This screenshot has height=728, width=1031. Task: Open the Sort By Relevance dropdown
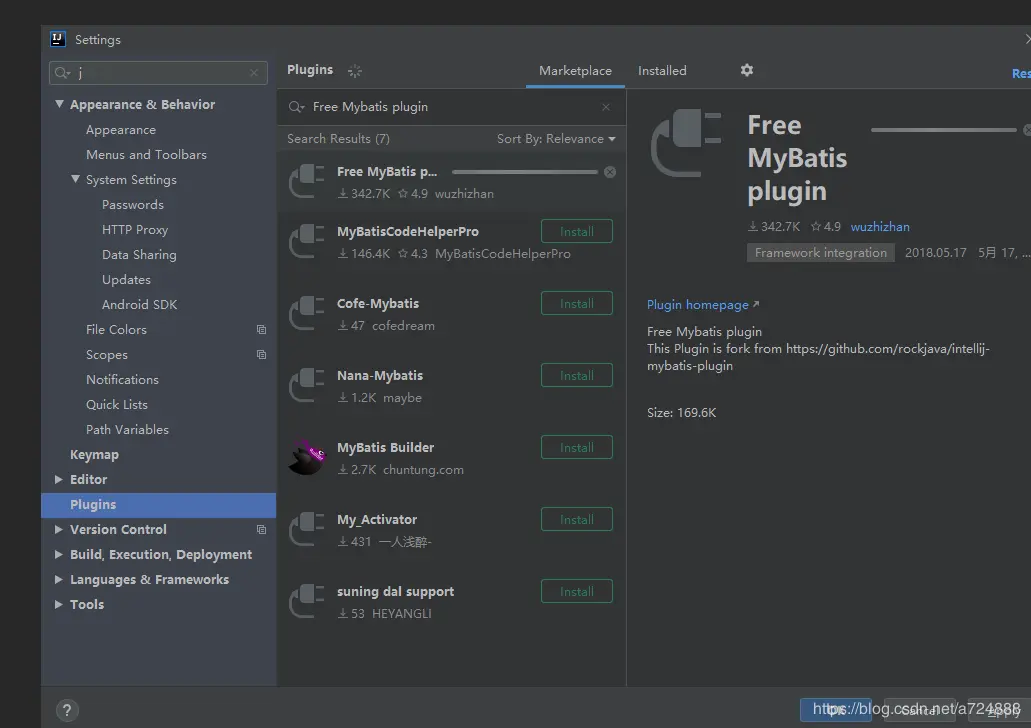click(556, 139)
